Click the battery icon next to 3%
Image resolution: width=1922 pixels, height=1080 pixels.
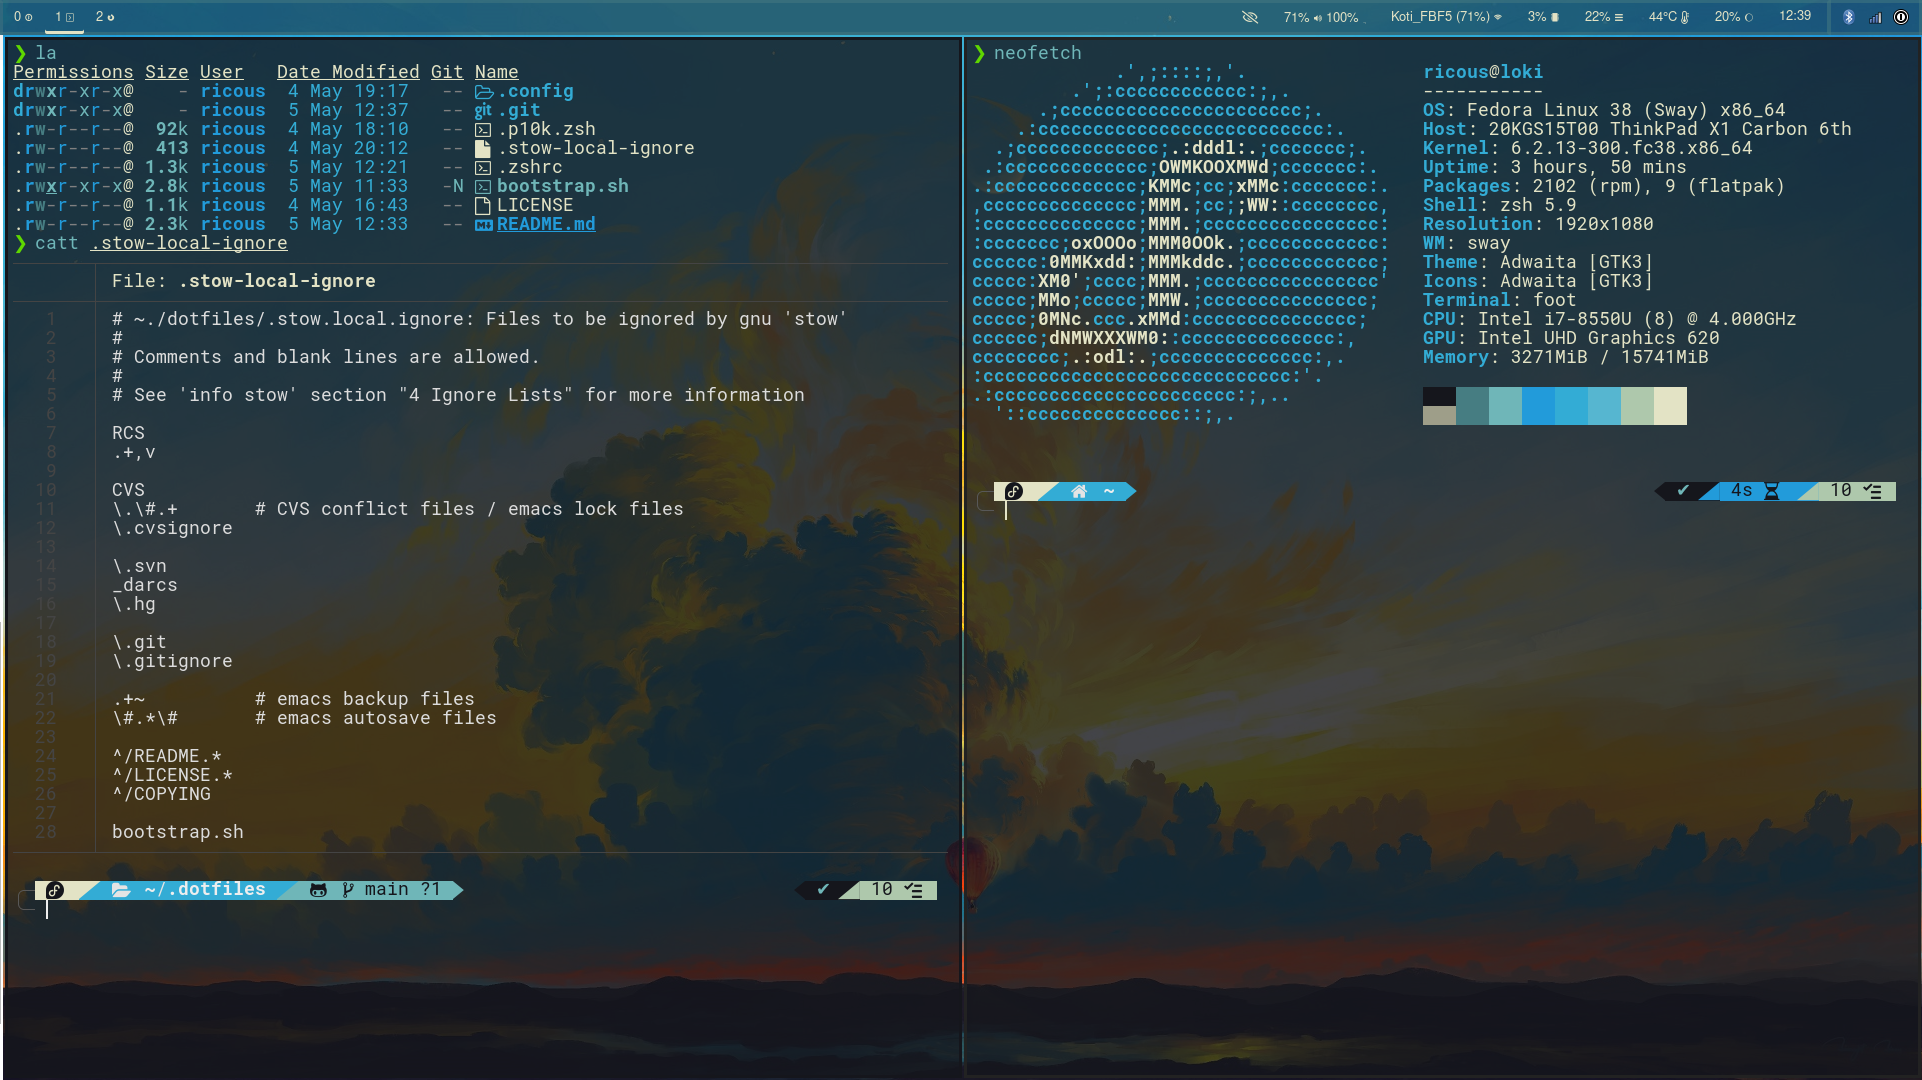click(x=1555, y=17)
